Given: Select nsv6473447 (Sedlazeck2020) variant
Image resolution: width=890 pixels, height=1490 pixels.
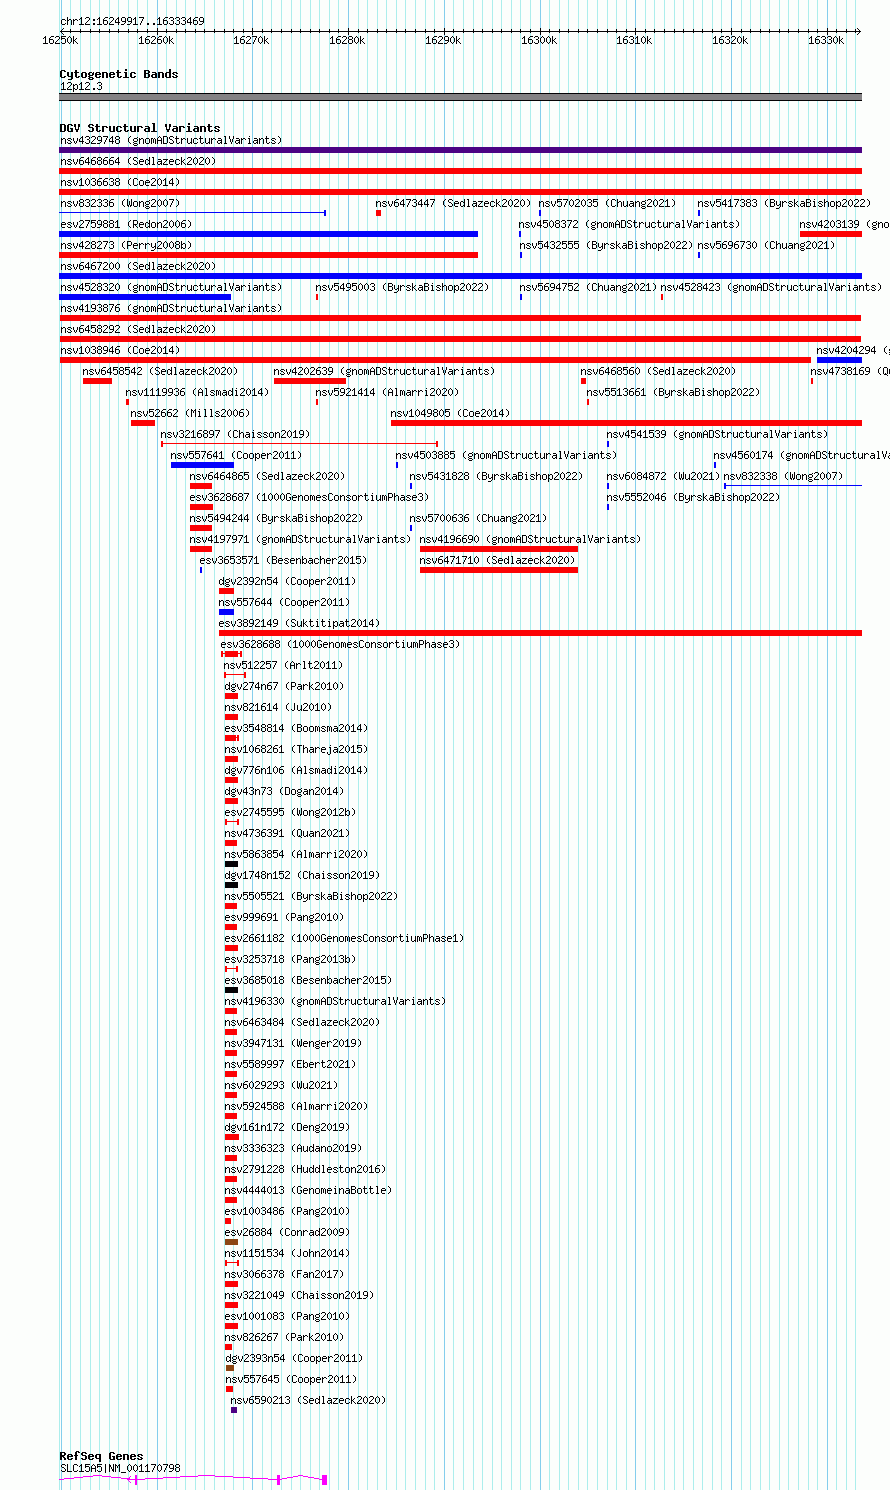Looking at the screenshot, I should tap(453, 203).
